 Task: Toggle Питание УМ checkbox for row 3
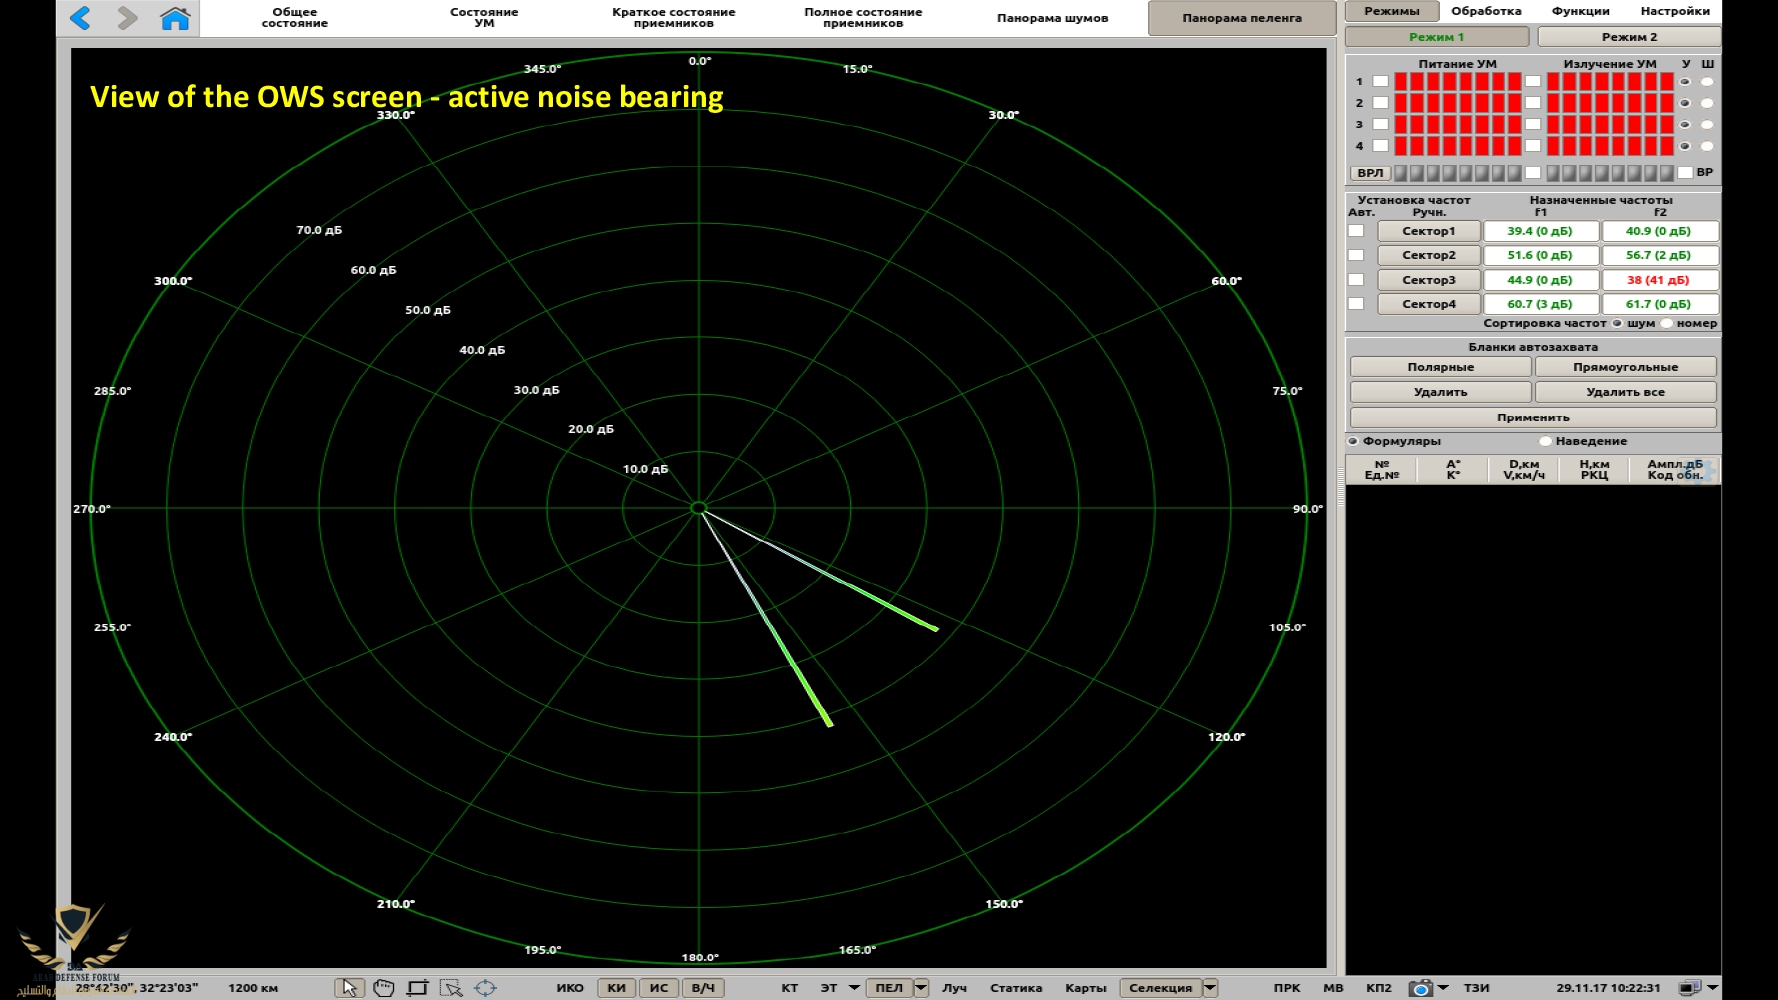pos(1380,124)
